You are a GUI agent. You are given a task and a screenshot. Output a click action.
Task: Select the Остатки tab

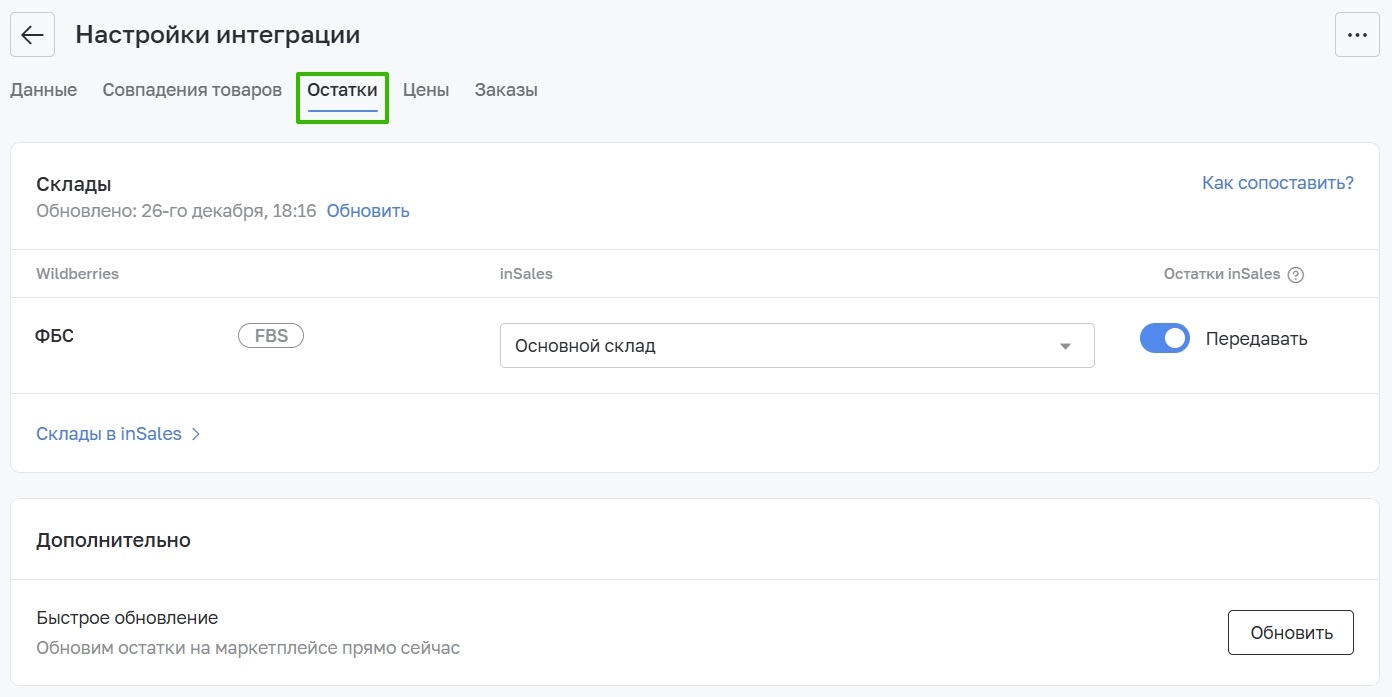(342, 90)
